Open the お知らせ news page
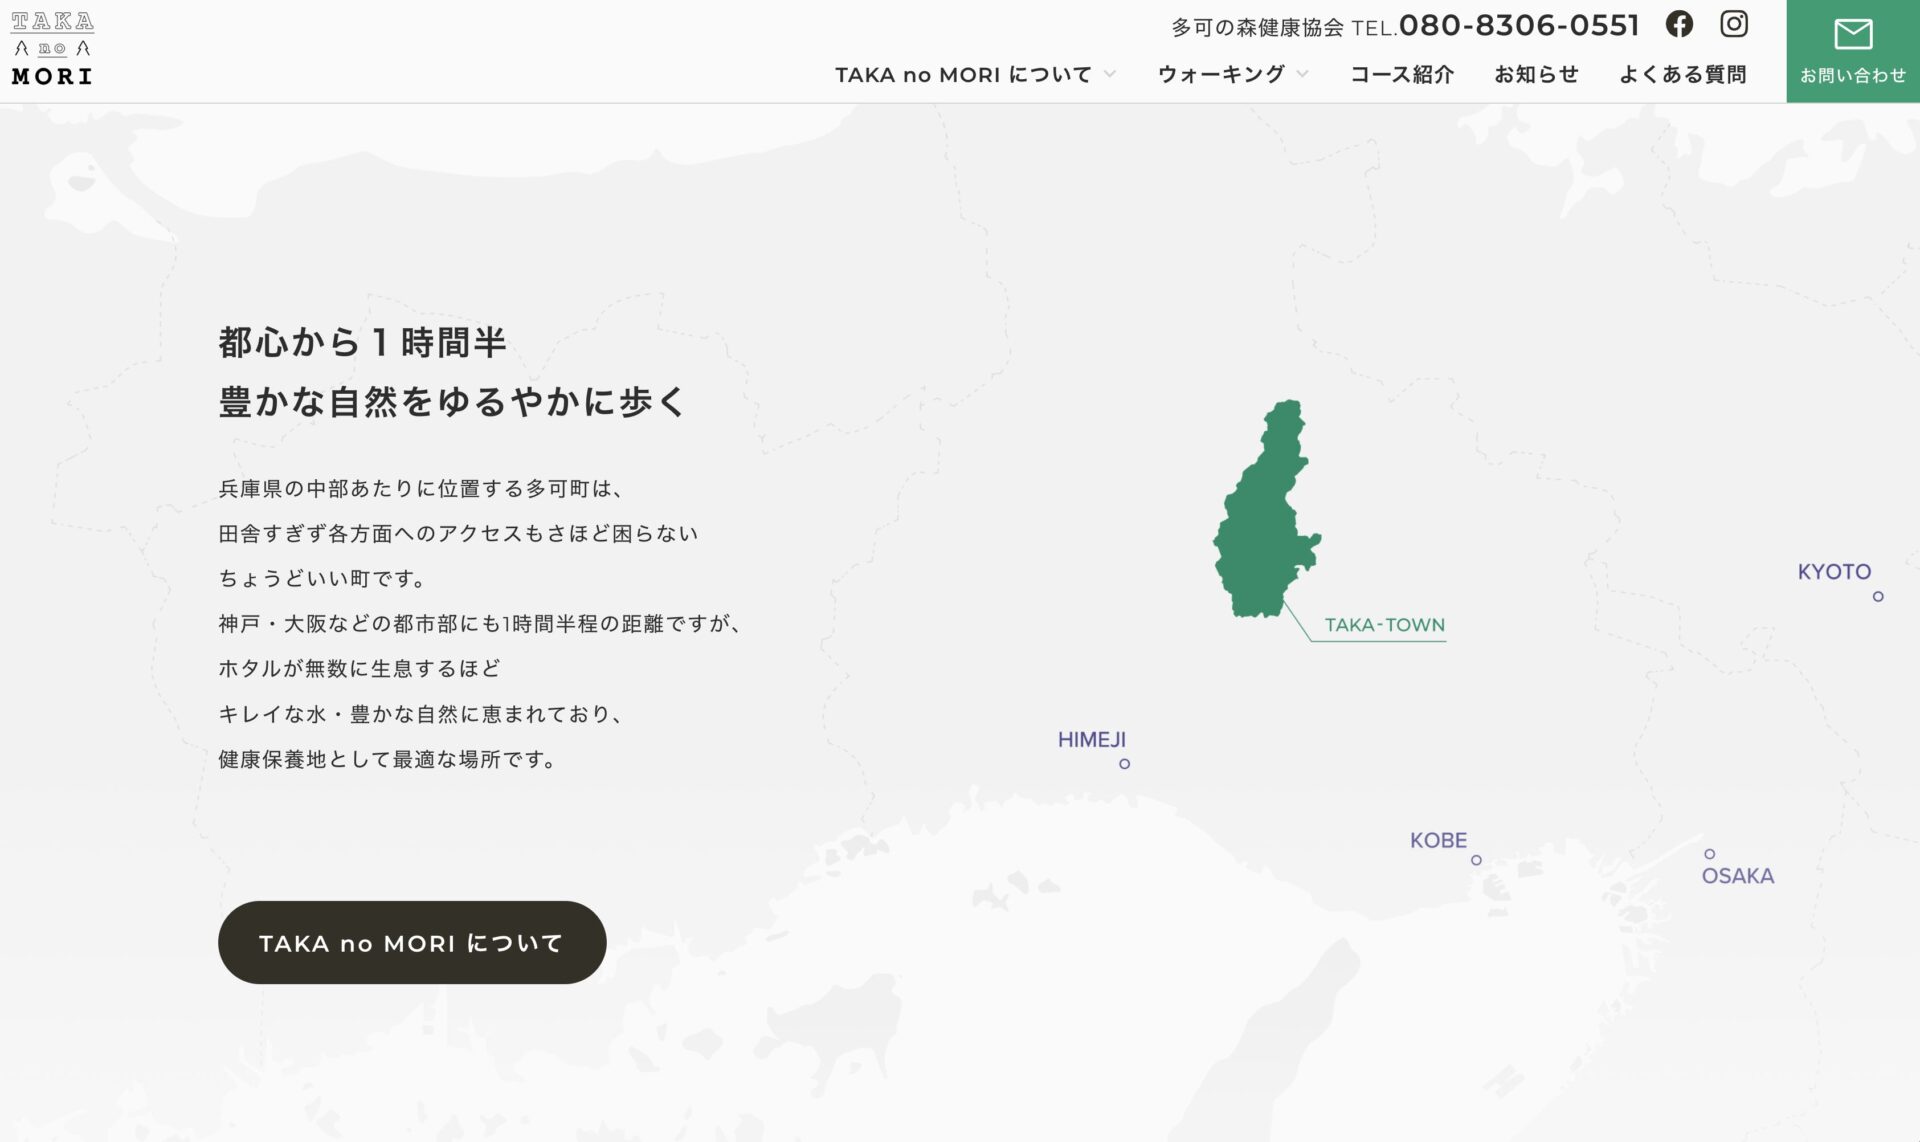Viewport: 1920px width, 1142px height. coord(1536,74)
